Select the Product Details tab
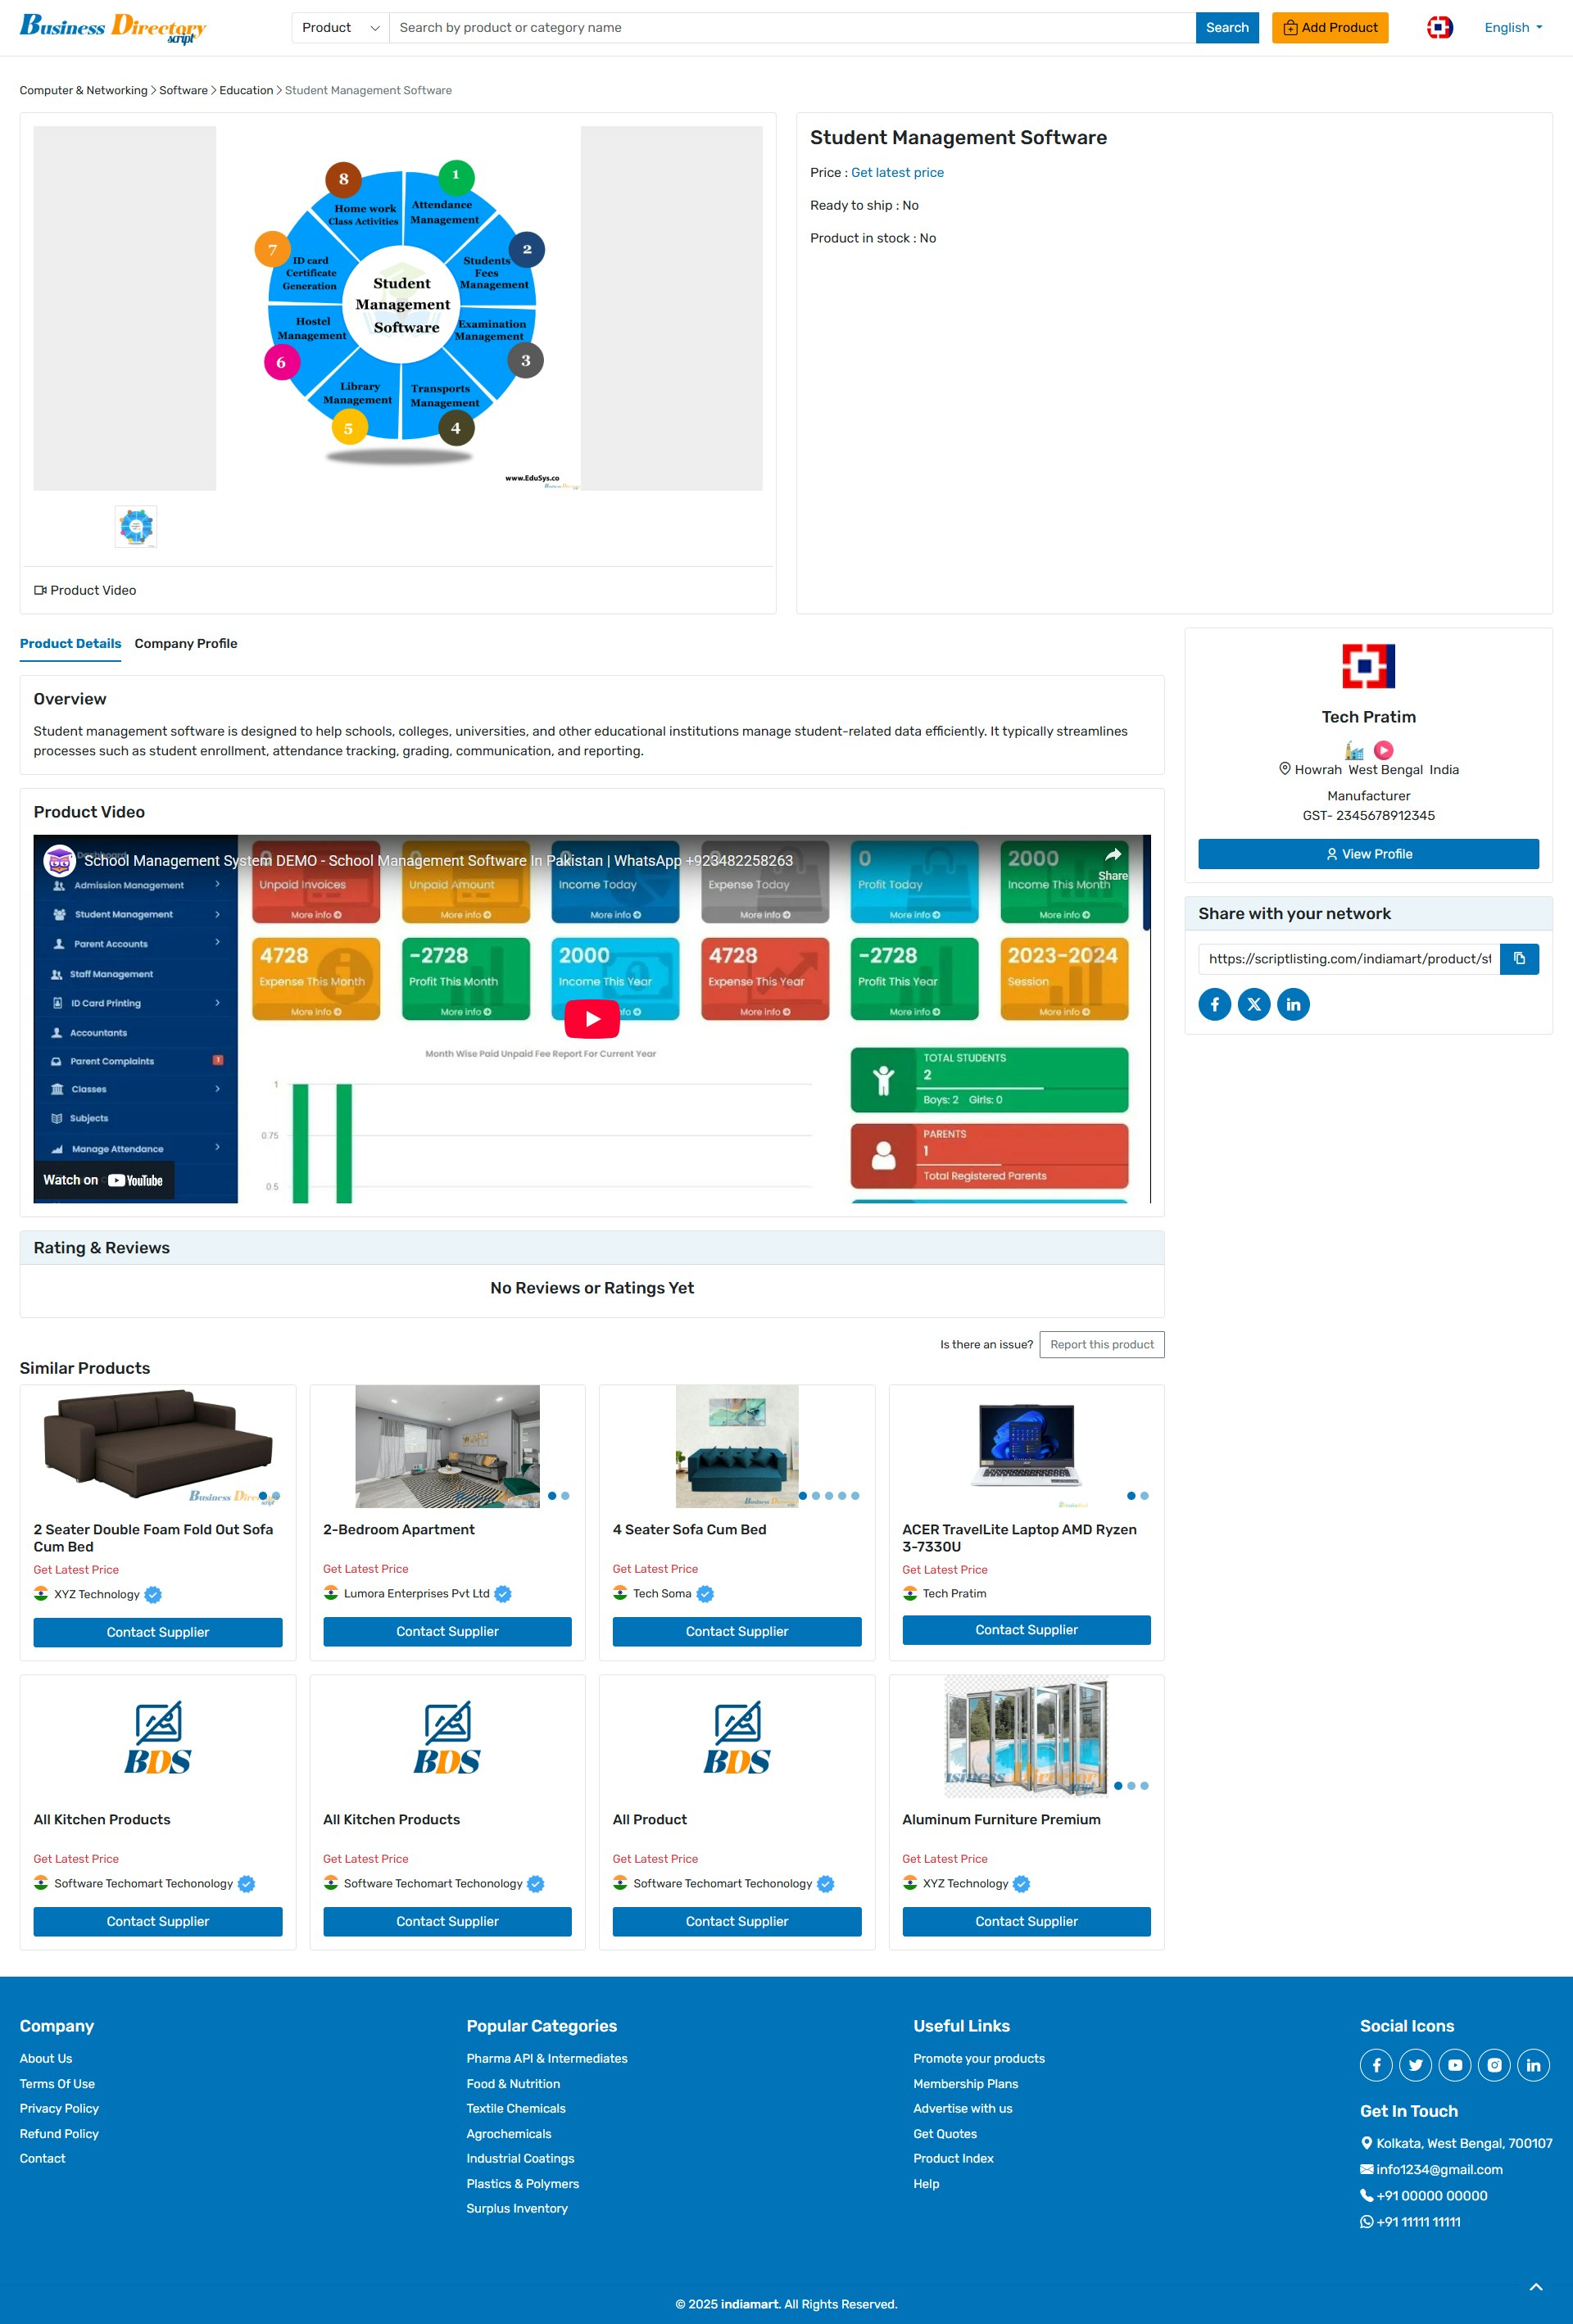1573x2324 pixels. tap(70, 643)
